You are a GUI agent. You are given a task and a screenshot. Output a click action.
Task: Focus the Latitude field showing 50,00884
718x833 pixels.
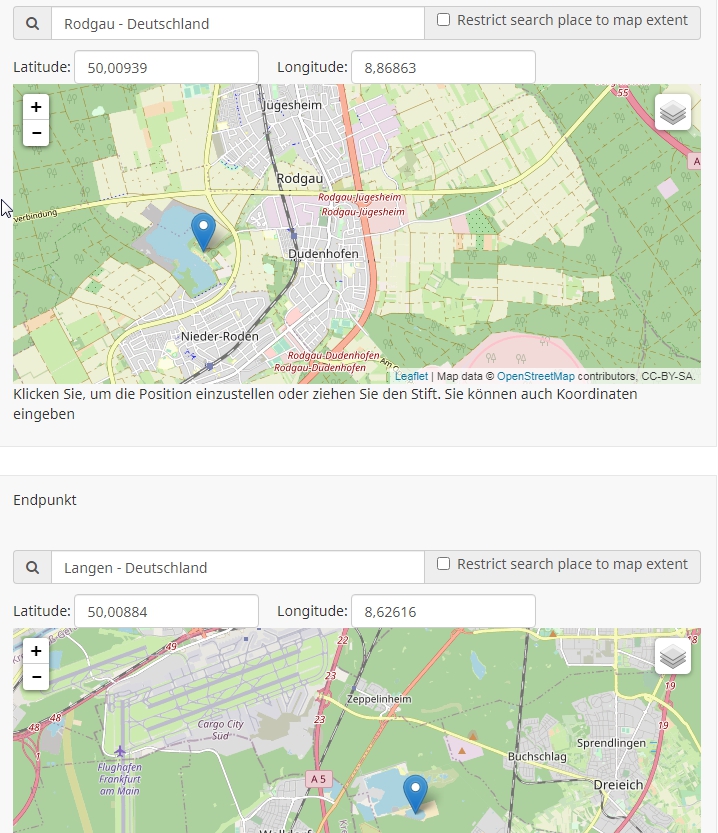(166, 611)
